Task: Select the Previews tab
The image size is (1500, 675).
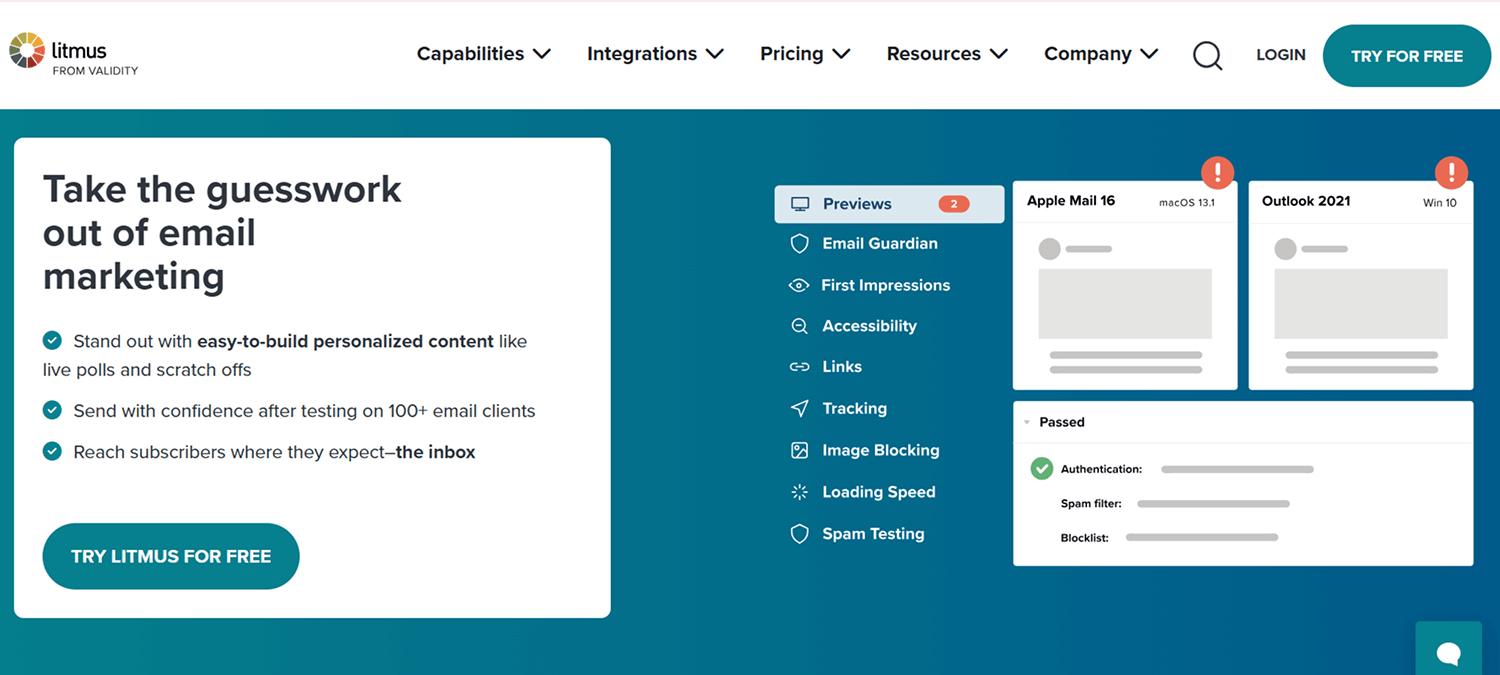Action: (889, 204)
